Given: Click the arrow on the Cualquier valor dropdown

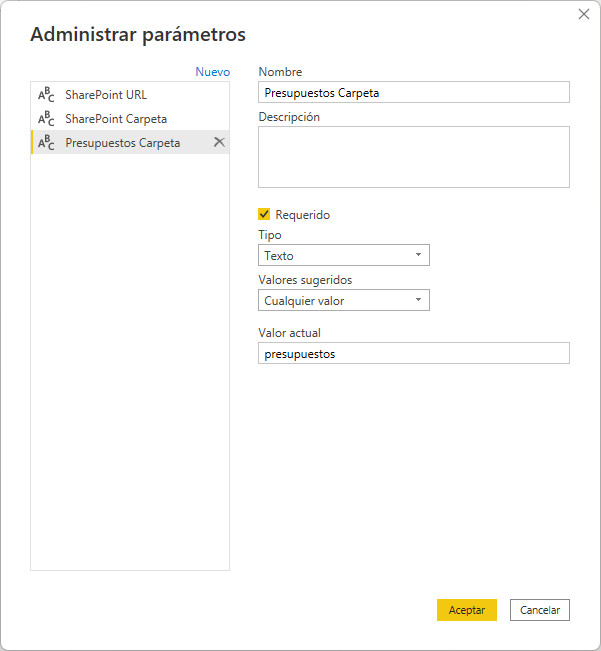Looking at the screenshot, I should click(418, 300).
